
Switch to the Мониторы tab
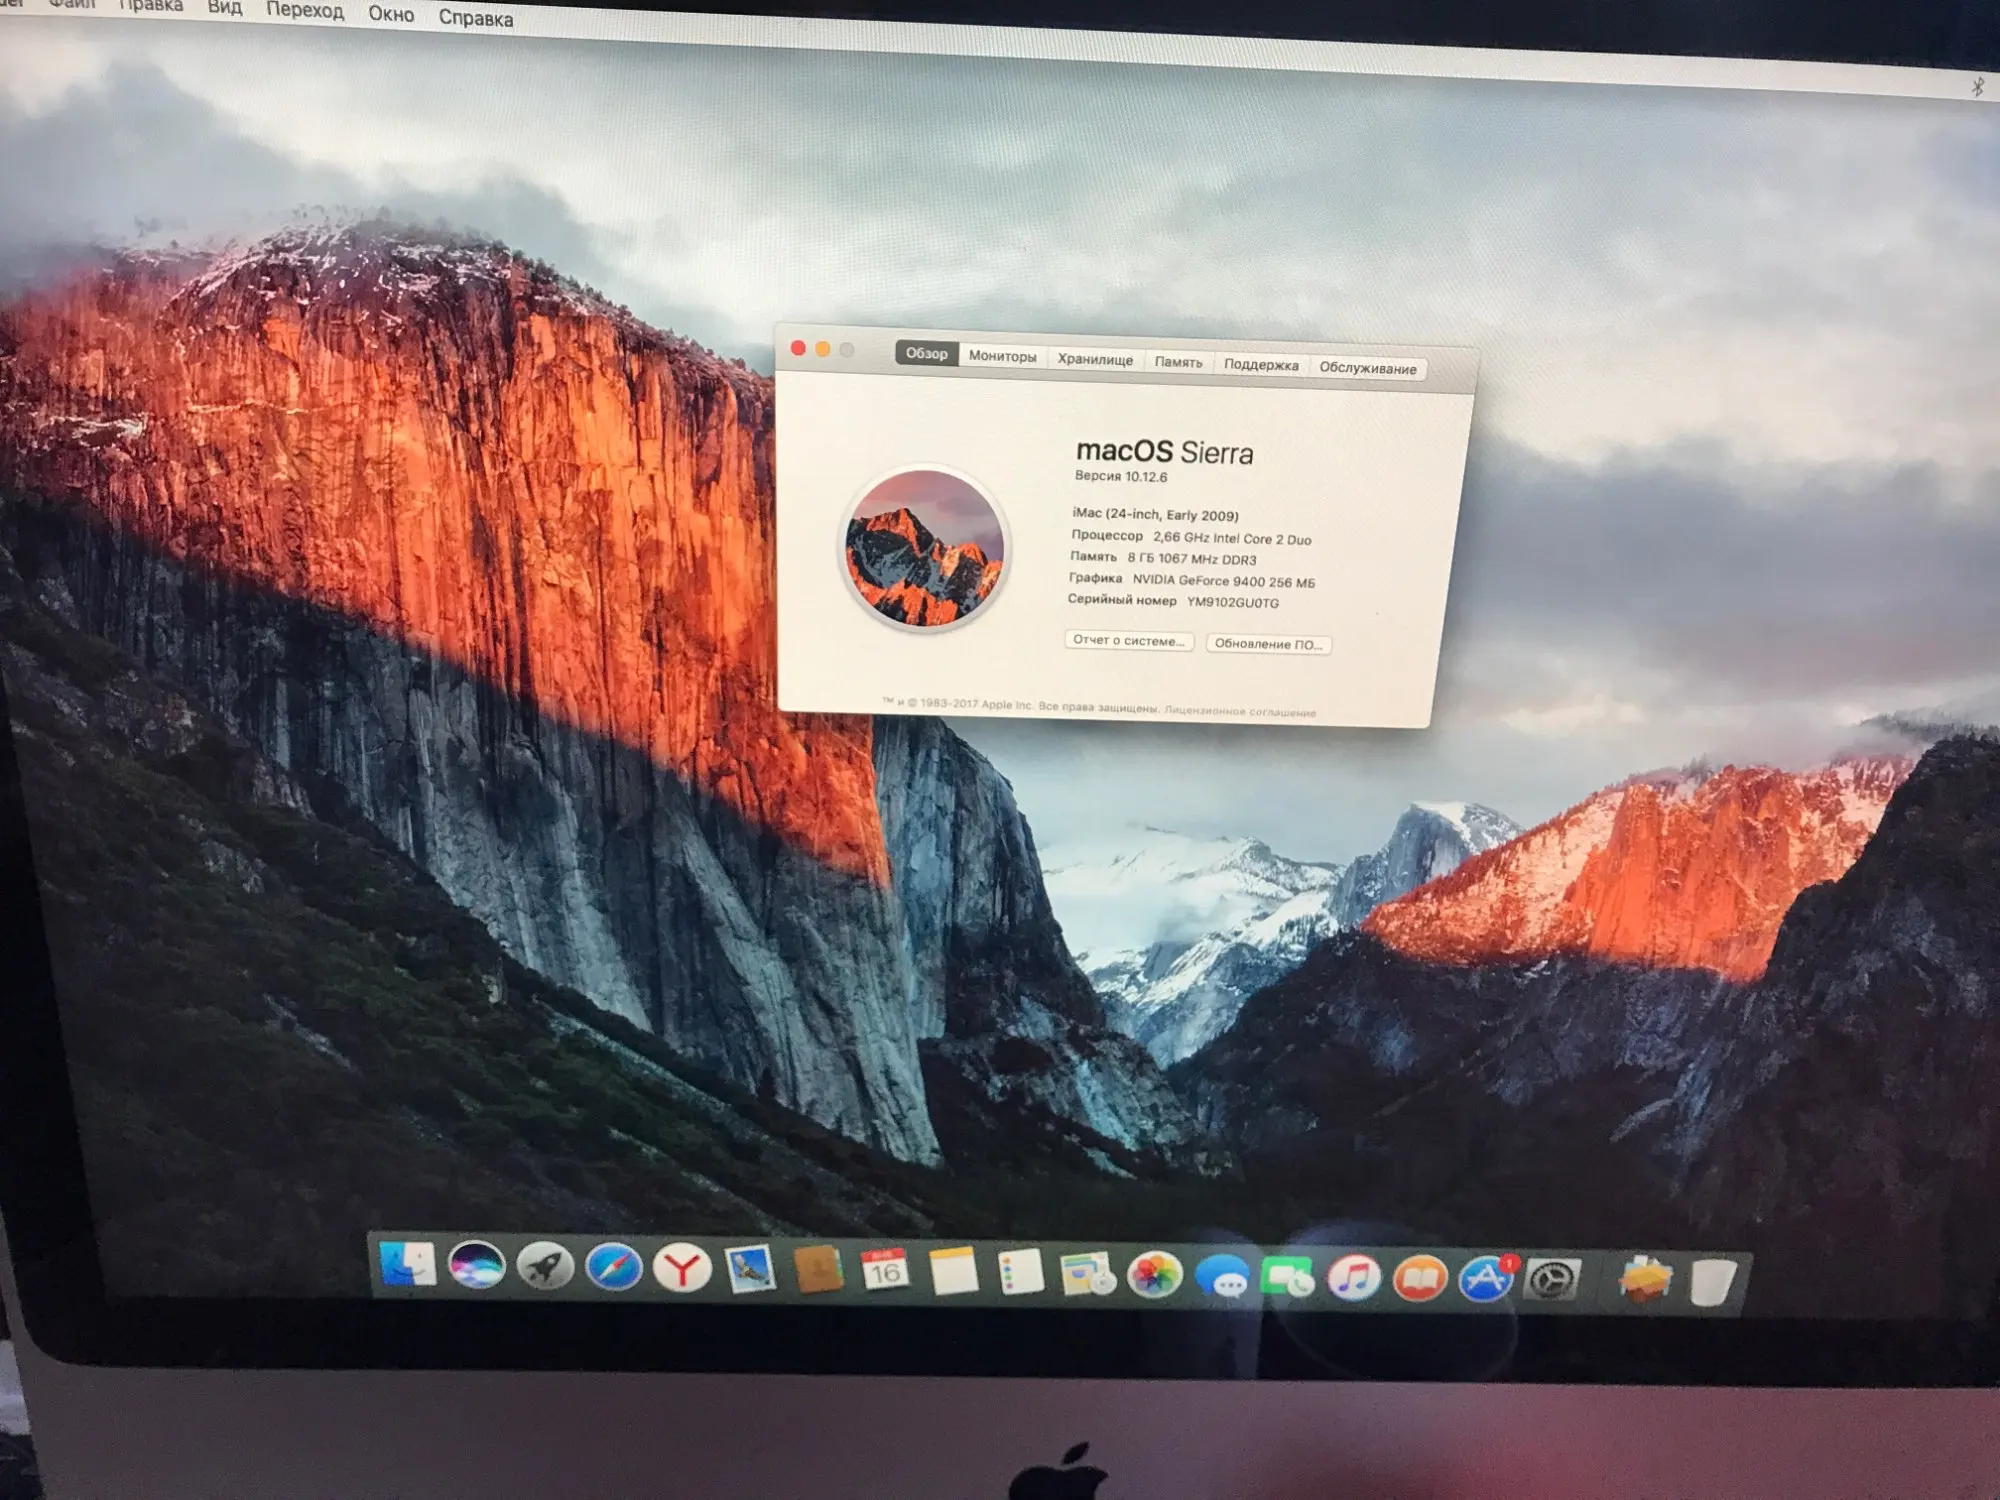point(1002,356)
